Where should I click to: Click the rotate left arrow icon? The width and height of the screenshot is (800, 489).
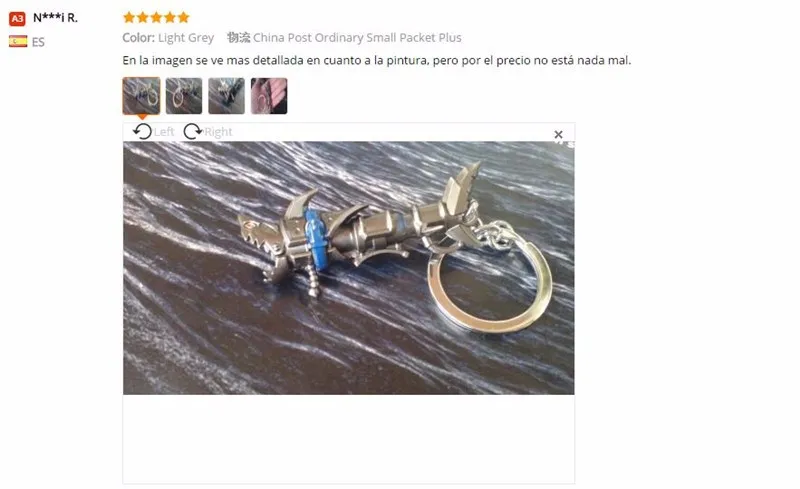(142, 132)
